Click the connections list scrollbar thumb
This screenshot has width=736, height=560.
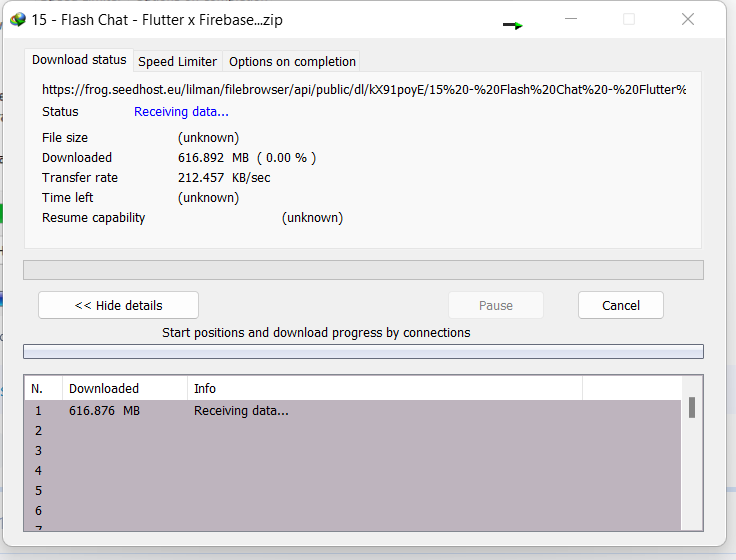[692, 407]
